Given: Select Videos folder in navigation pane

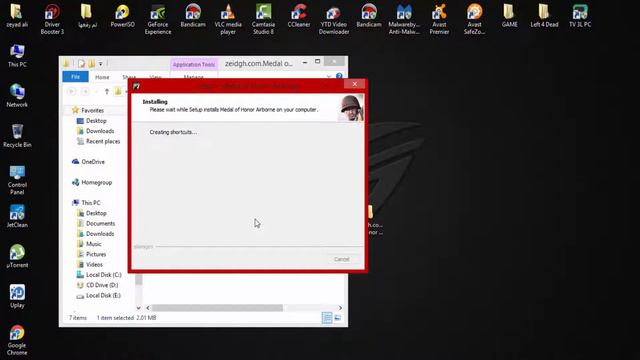Looking at the screenshot, I should click(90, 264).
